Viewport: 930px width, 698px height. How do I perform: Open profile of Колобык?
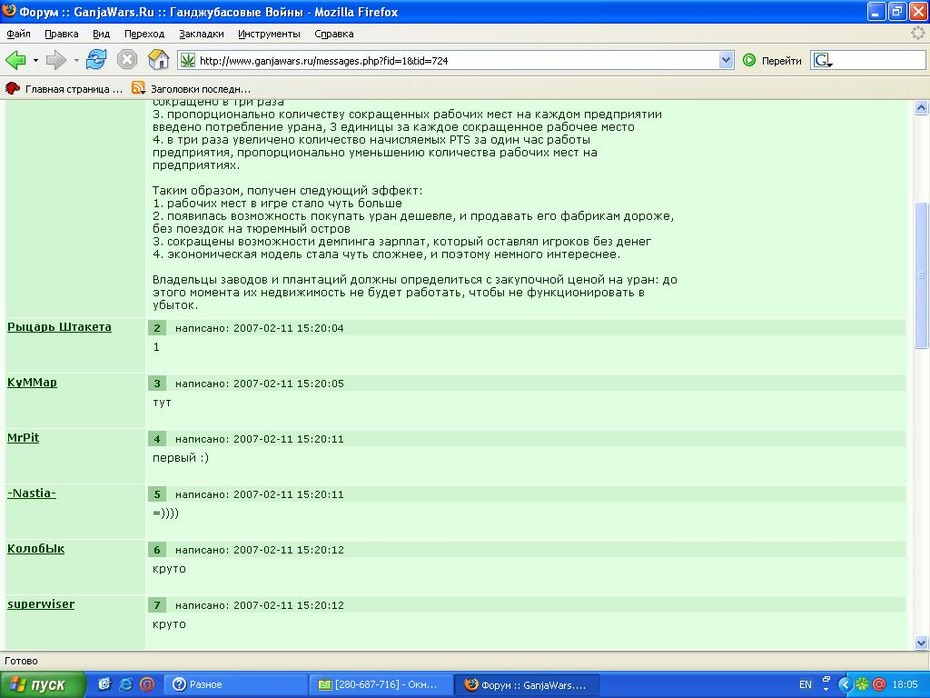click(36, 549)
